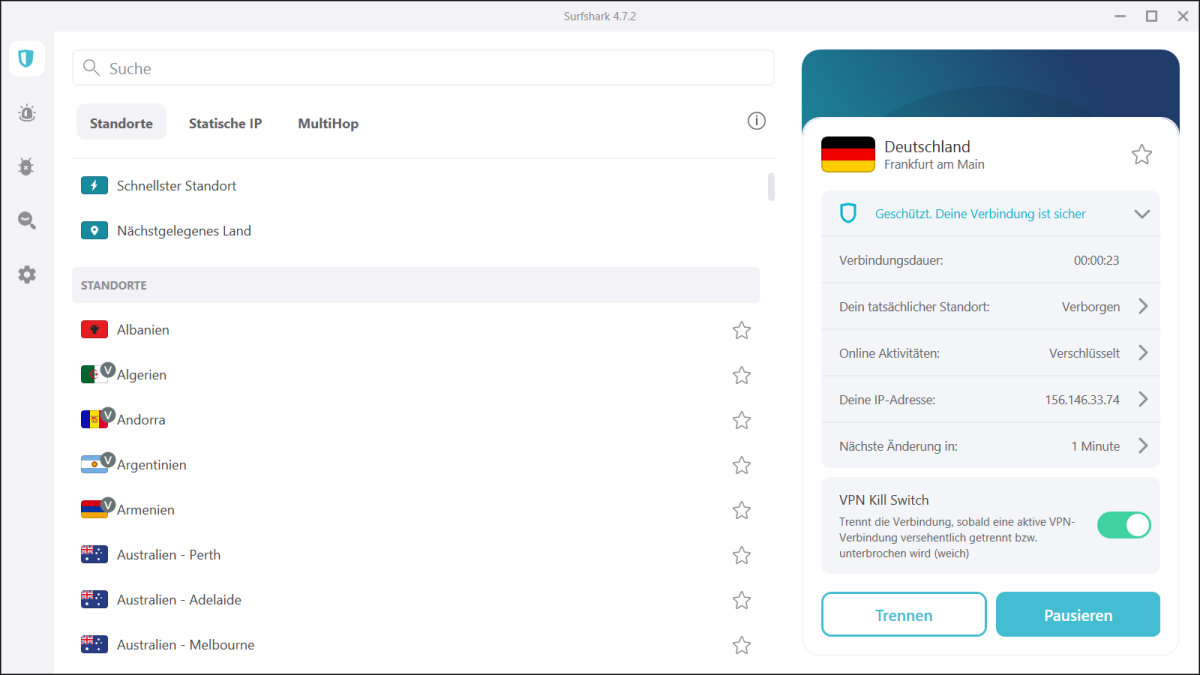1200x675 pixels.
Task: Click the Algeria flag icon
Action: [x=94, y=375]
